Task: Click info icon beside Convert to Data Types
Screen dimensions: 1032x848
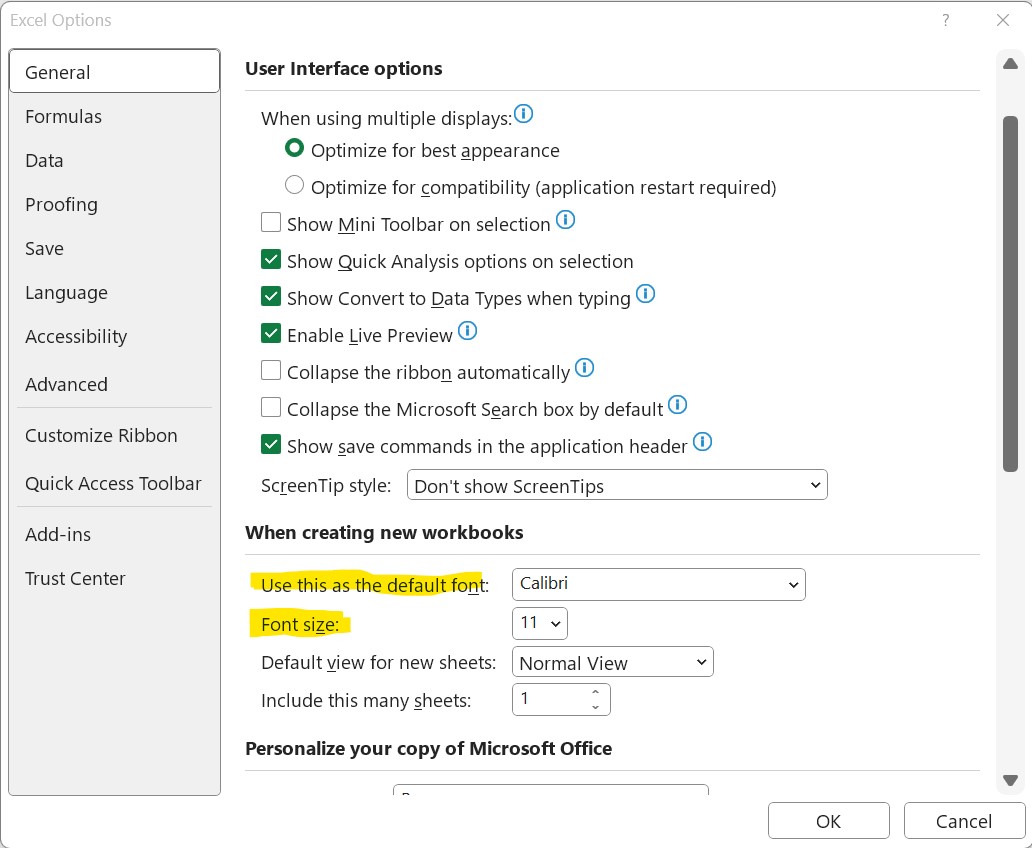Action: (645, 294)
